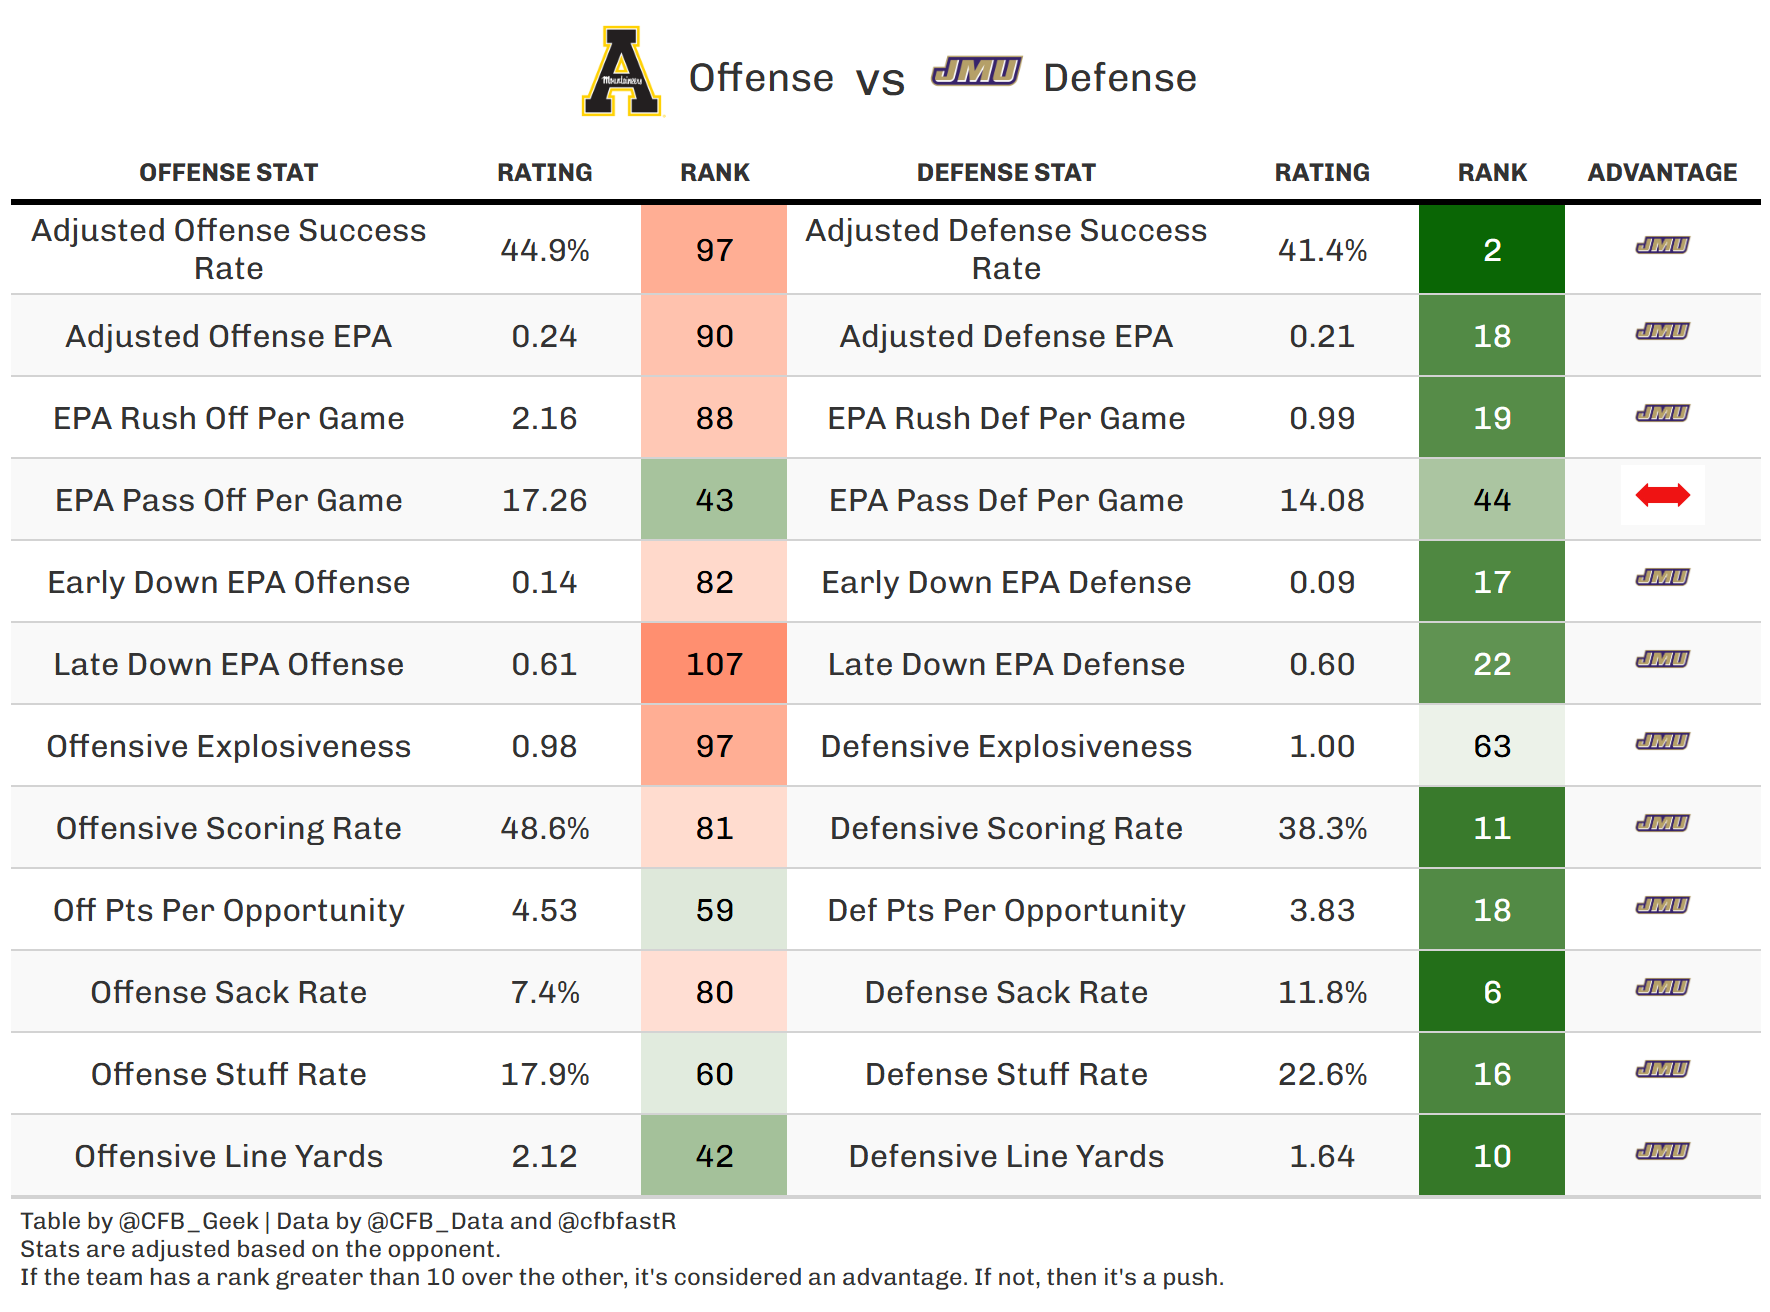
Task: Click the red double-arrow push icon
Action: [x=1662, y=495]
